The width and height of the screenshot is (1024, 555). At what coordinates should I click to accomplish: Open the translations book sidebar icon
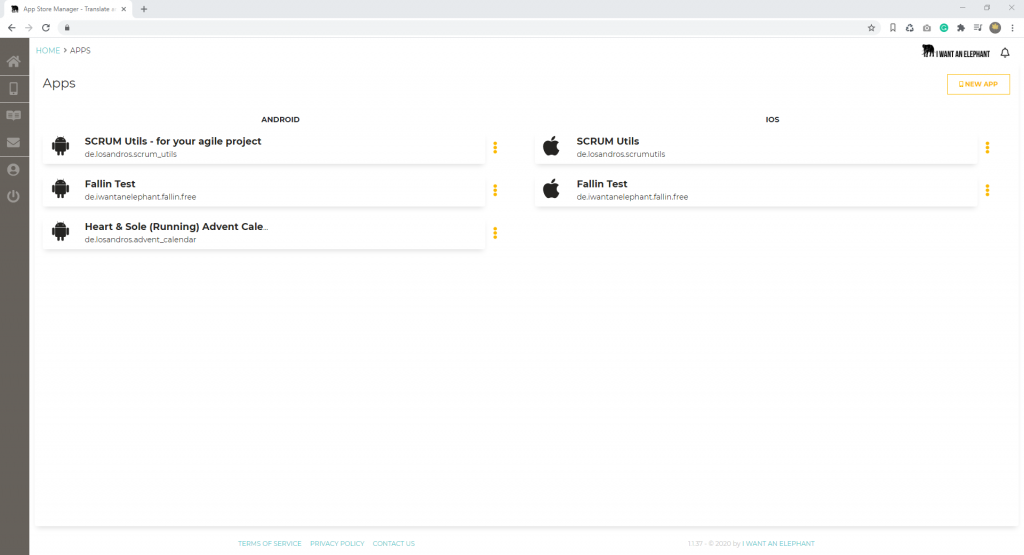click(14, 116)
